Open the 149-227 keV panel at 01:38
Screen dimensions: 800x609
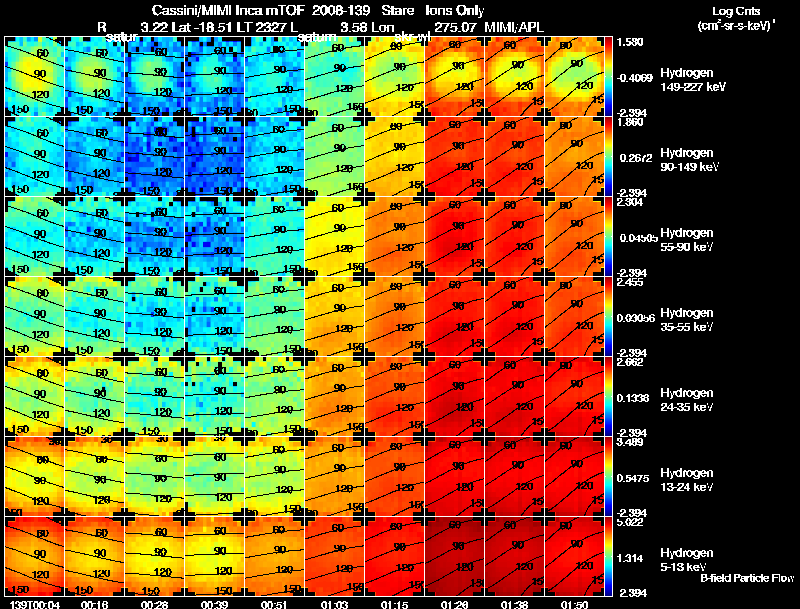click(x=514, y=77)
